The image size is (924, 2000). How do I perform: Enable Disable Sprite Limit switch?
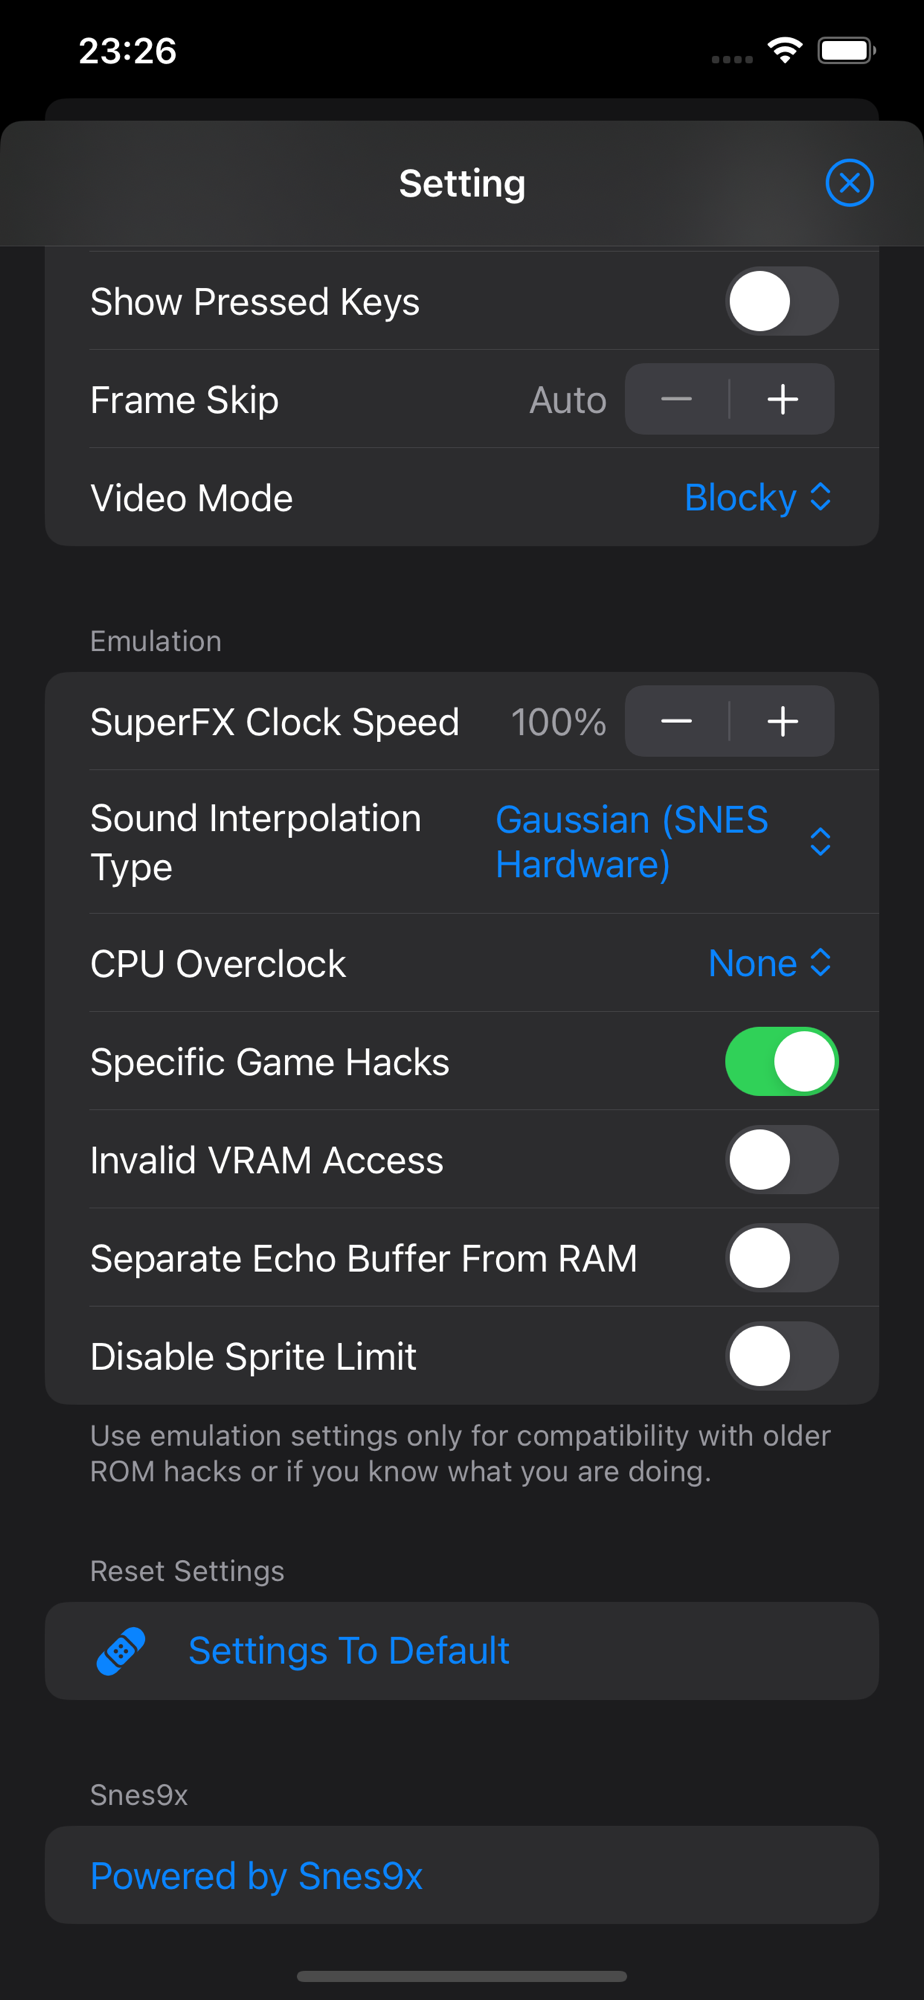(x=781, y=1356)
